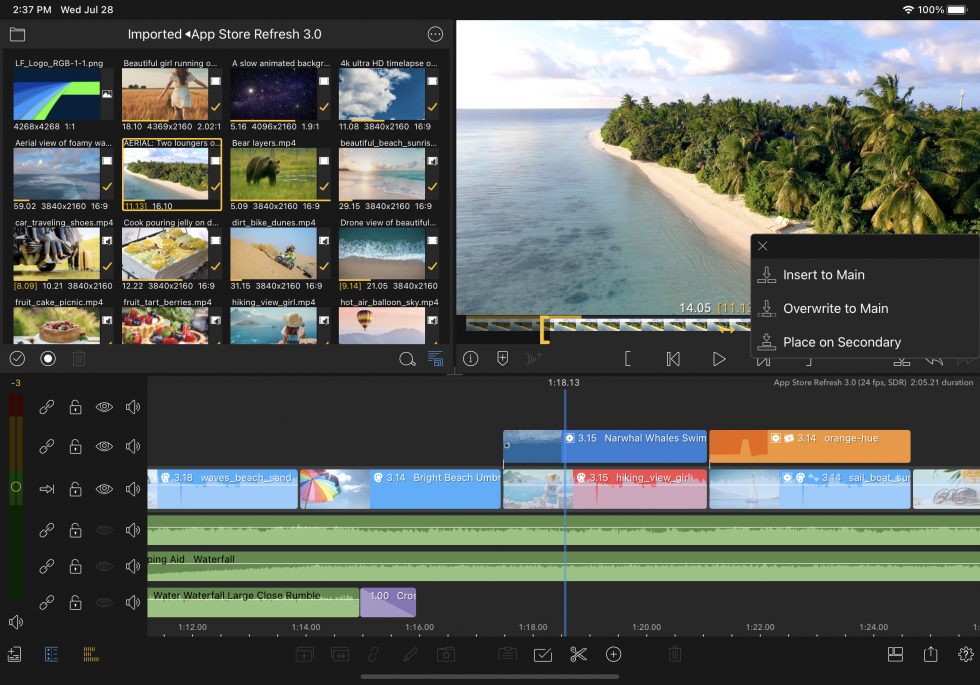Open the clip info icon below preview
Image resolution: width=980 pixels, height=685 pixels.
(470, 359)
